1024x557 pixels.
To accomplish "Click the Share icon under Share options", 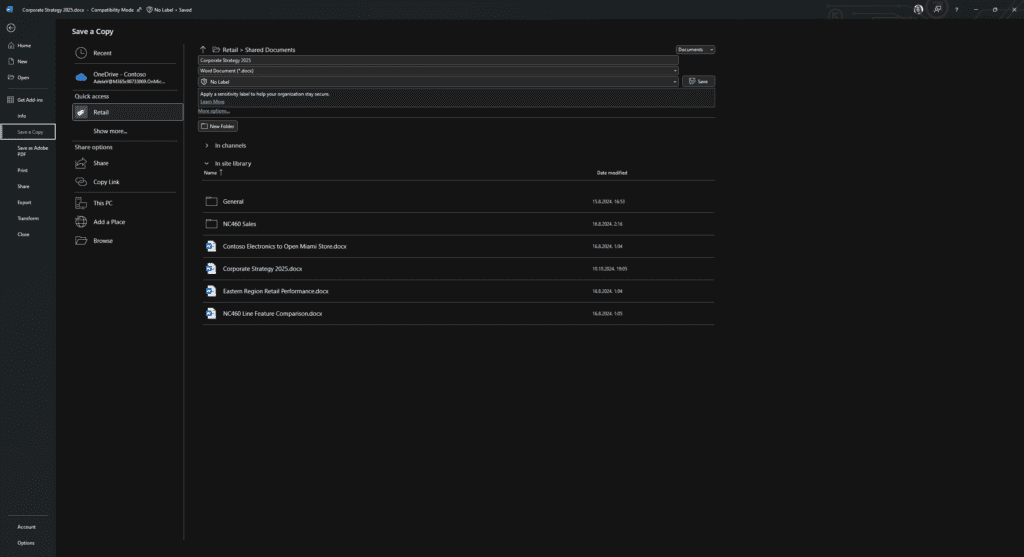I will click(x=81, y=163).
